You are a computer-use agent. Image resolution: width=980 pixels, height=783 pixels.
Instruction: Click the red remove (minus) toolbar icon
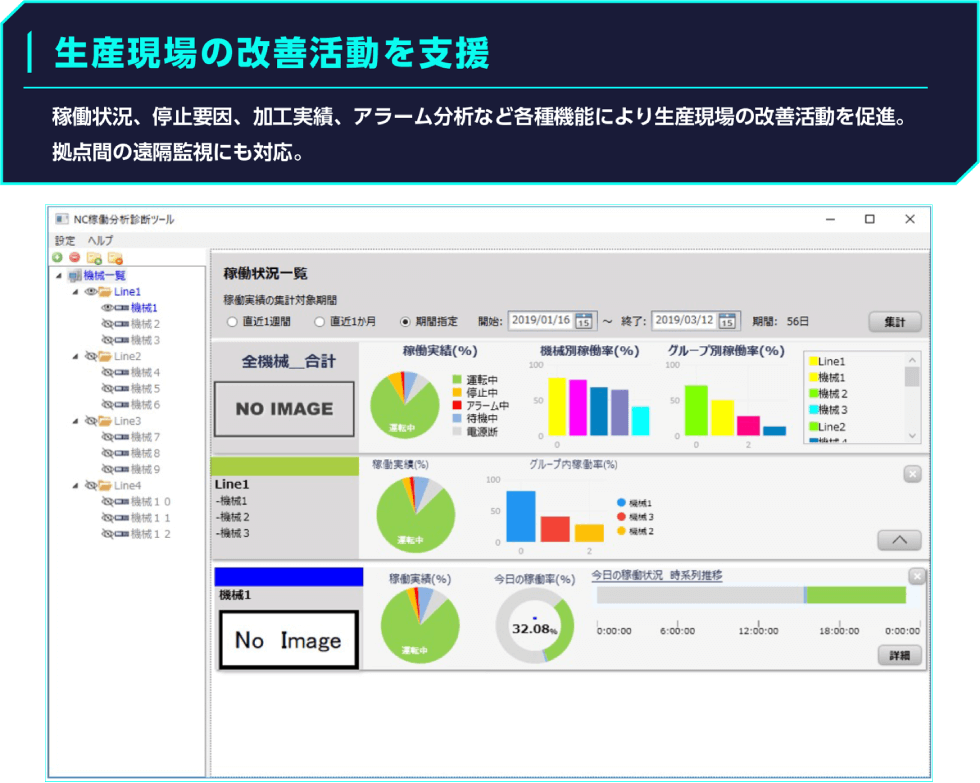click(x=74, y=258)
